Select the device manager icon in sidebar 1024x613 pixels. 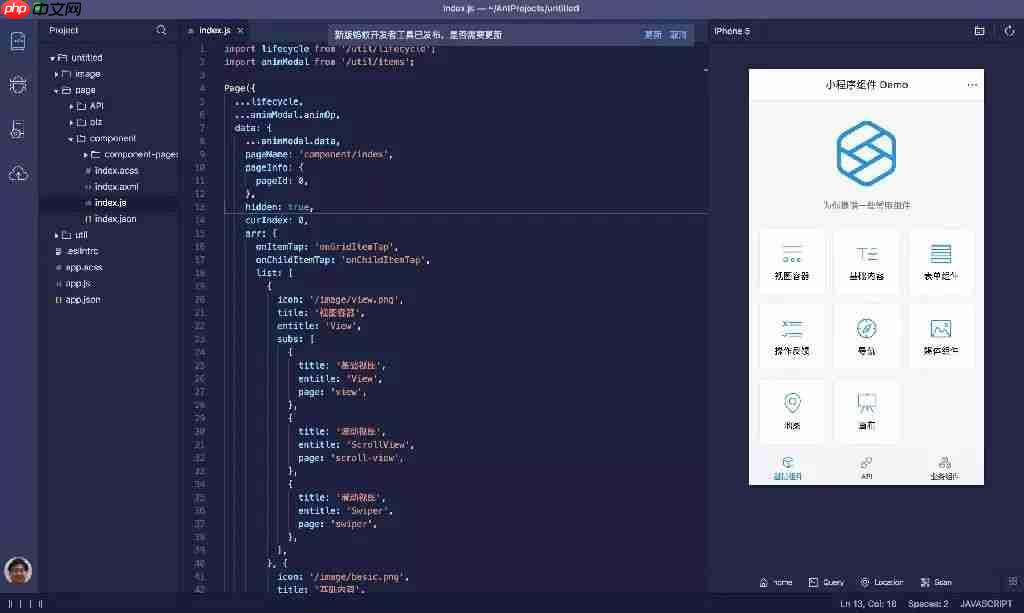(x=17, y=128)
